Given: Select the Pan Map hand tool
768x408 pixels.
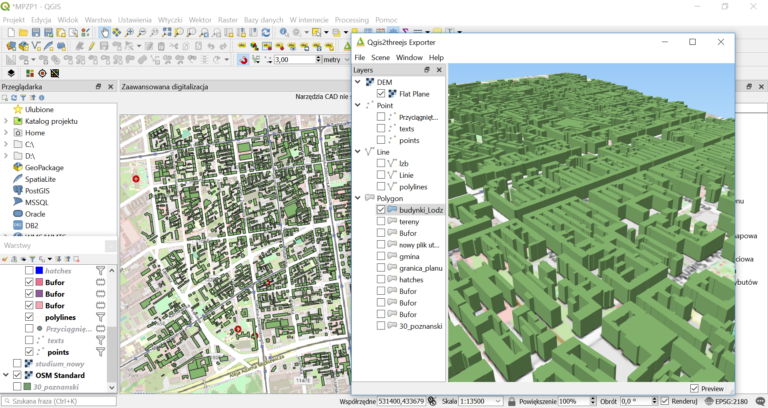Looking at the screenshot, I should click(104, 32).
